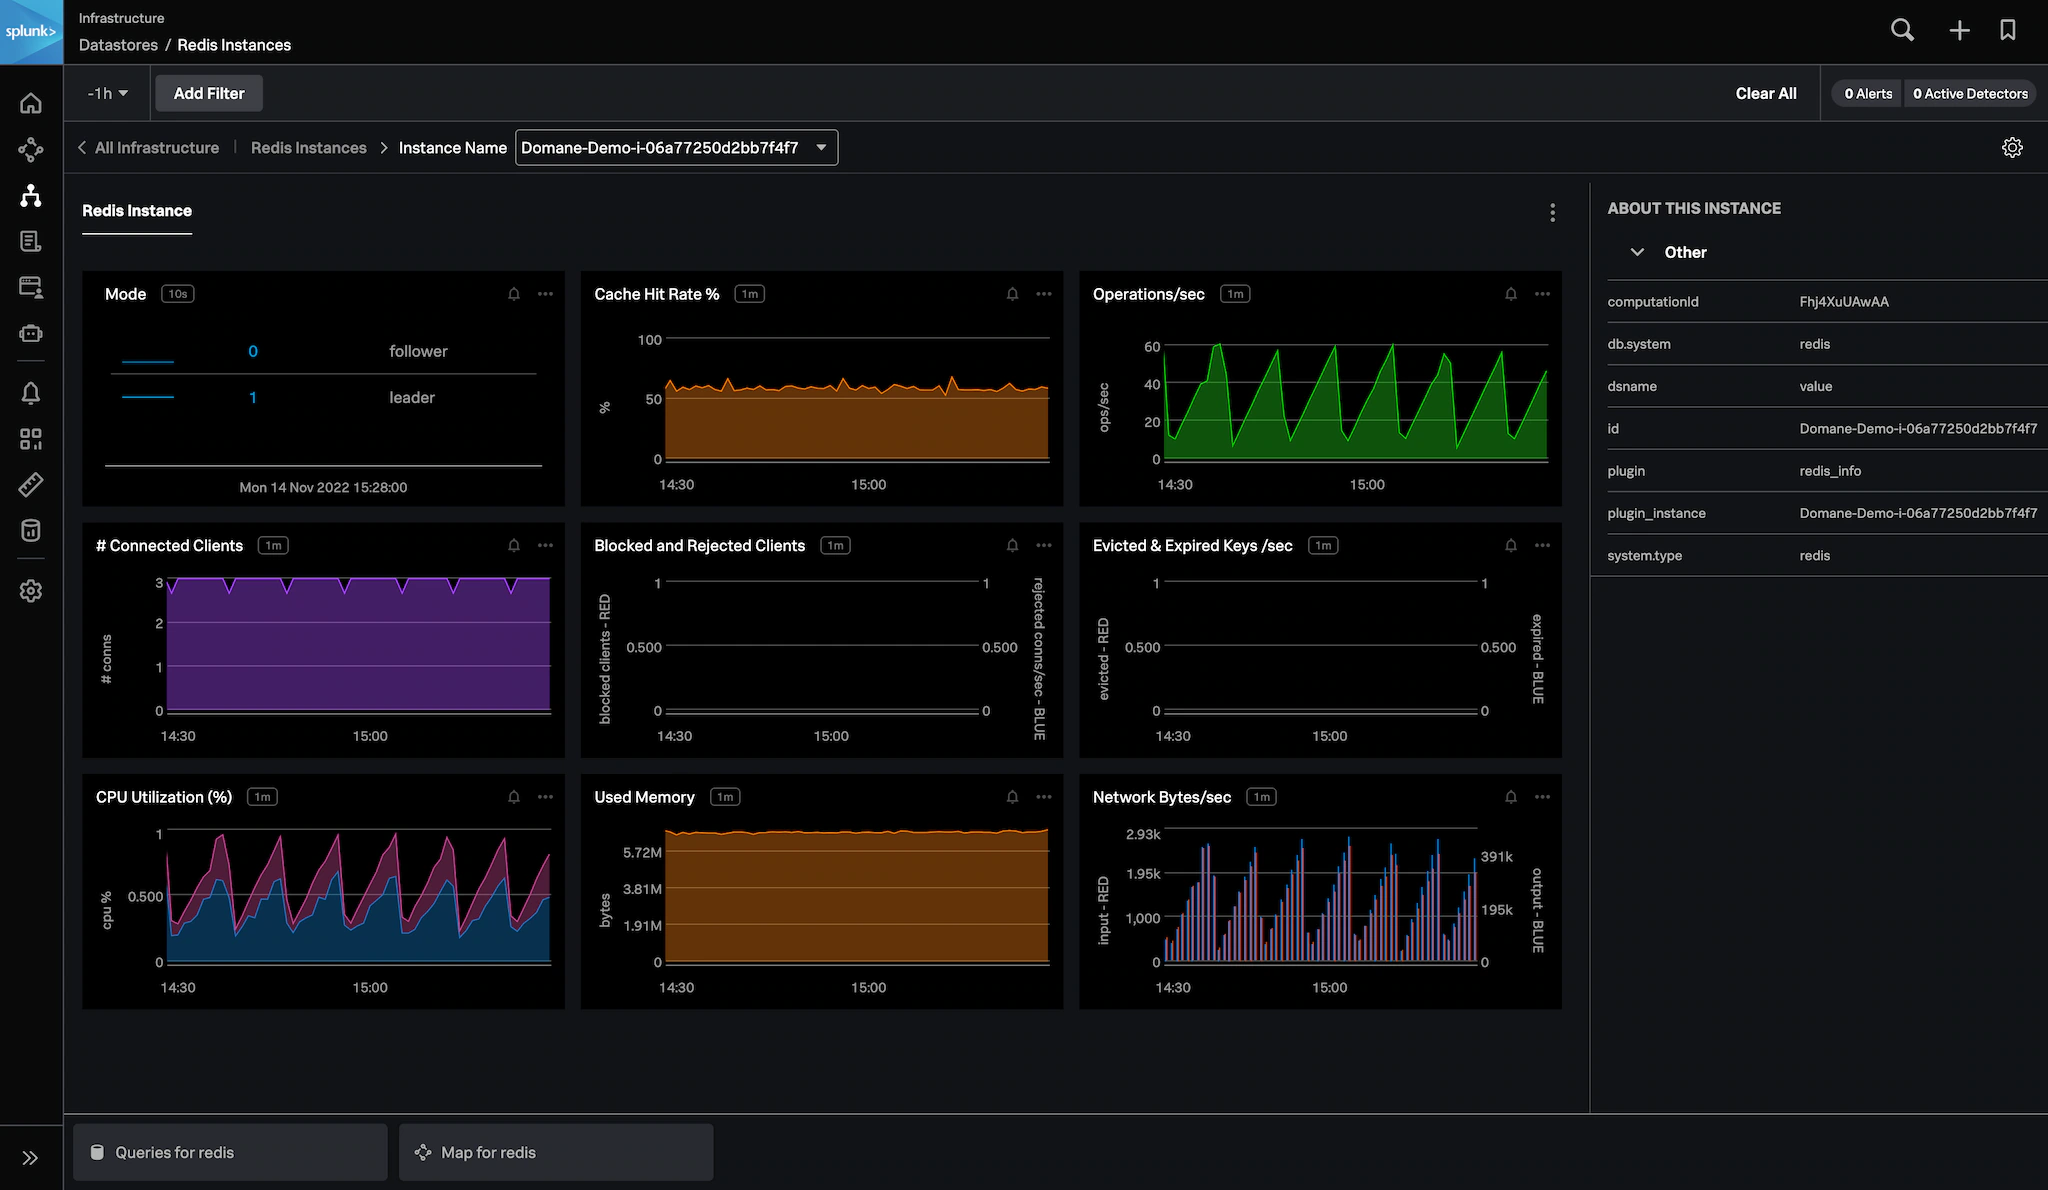Click the leader blue line swatch
Image resolution: width=2048 pixels, height=1190 pixels.
[x=148, y=398]
